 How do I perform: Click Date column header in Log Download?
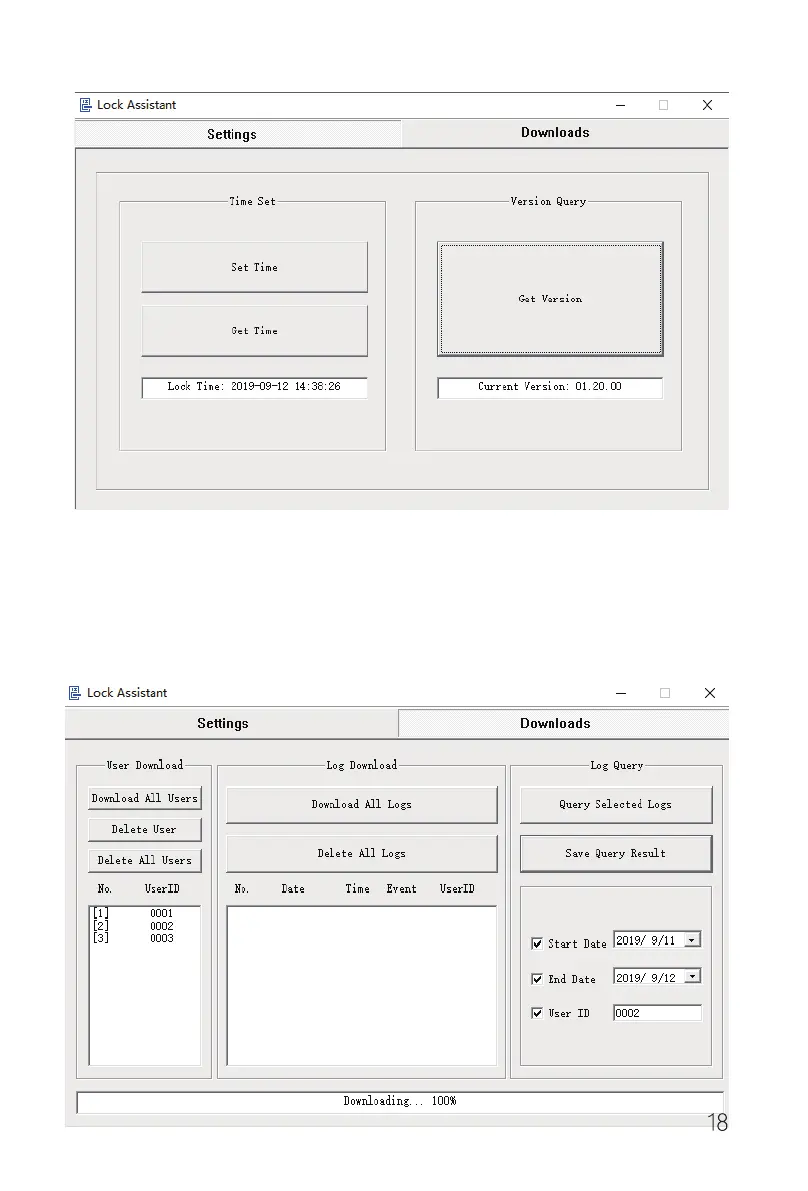(293, 889)
